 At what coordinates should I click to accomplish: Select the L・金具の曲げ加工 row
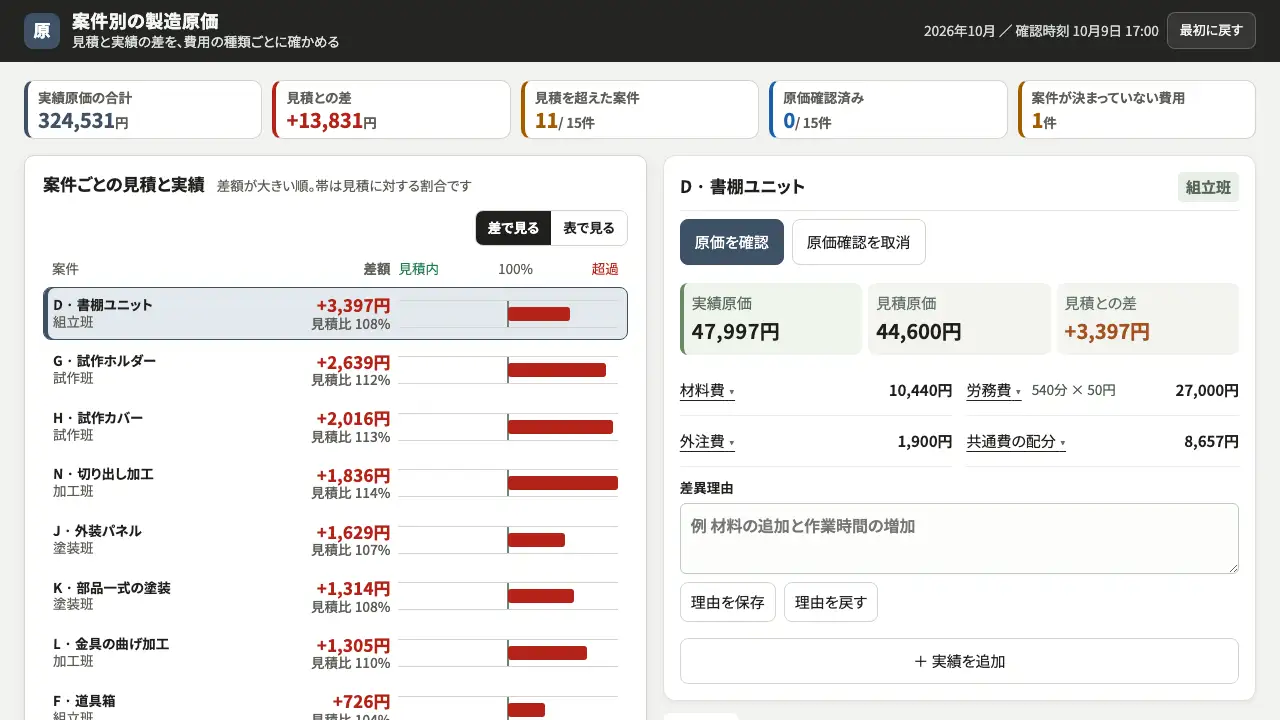tap(335, 654)
